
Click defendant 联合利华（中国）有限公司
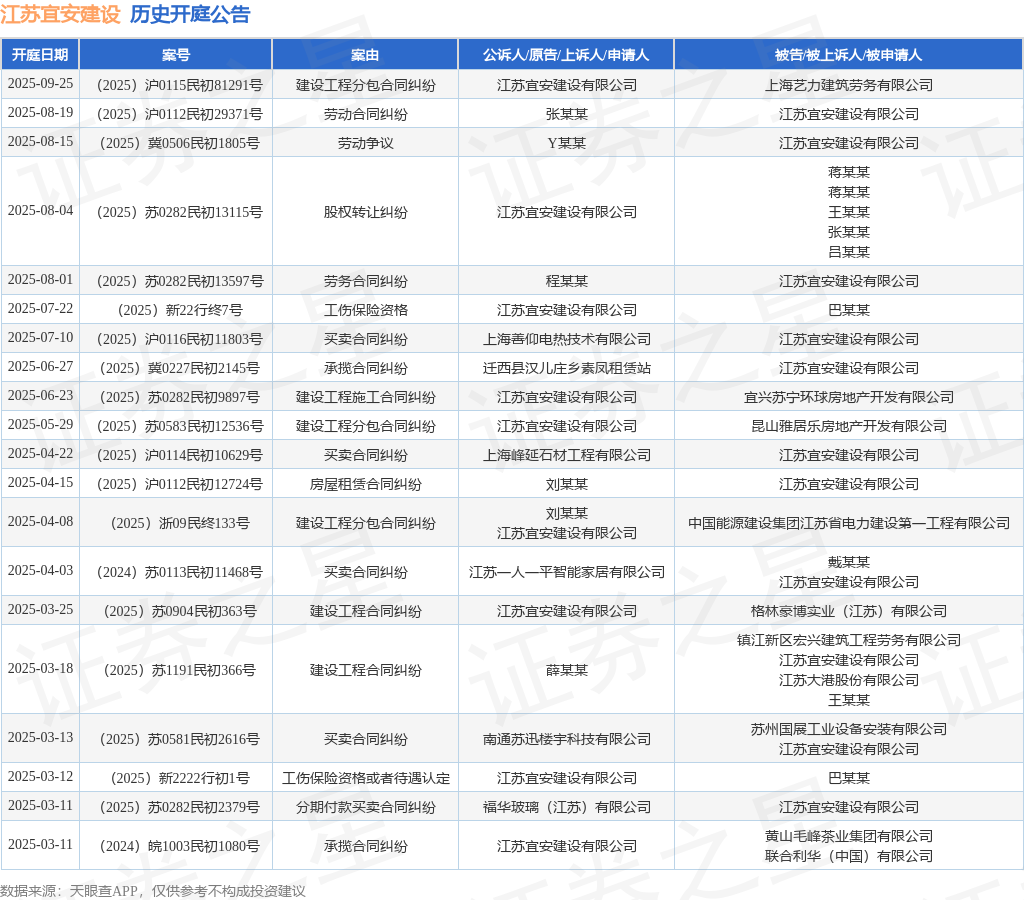click(849, 856)
